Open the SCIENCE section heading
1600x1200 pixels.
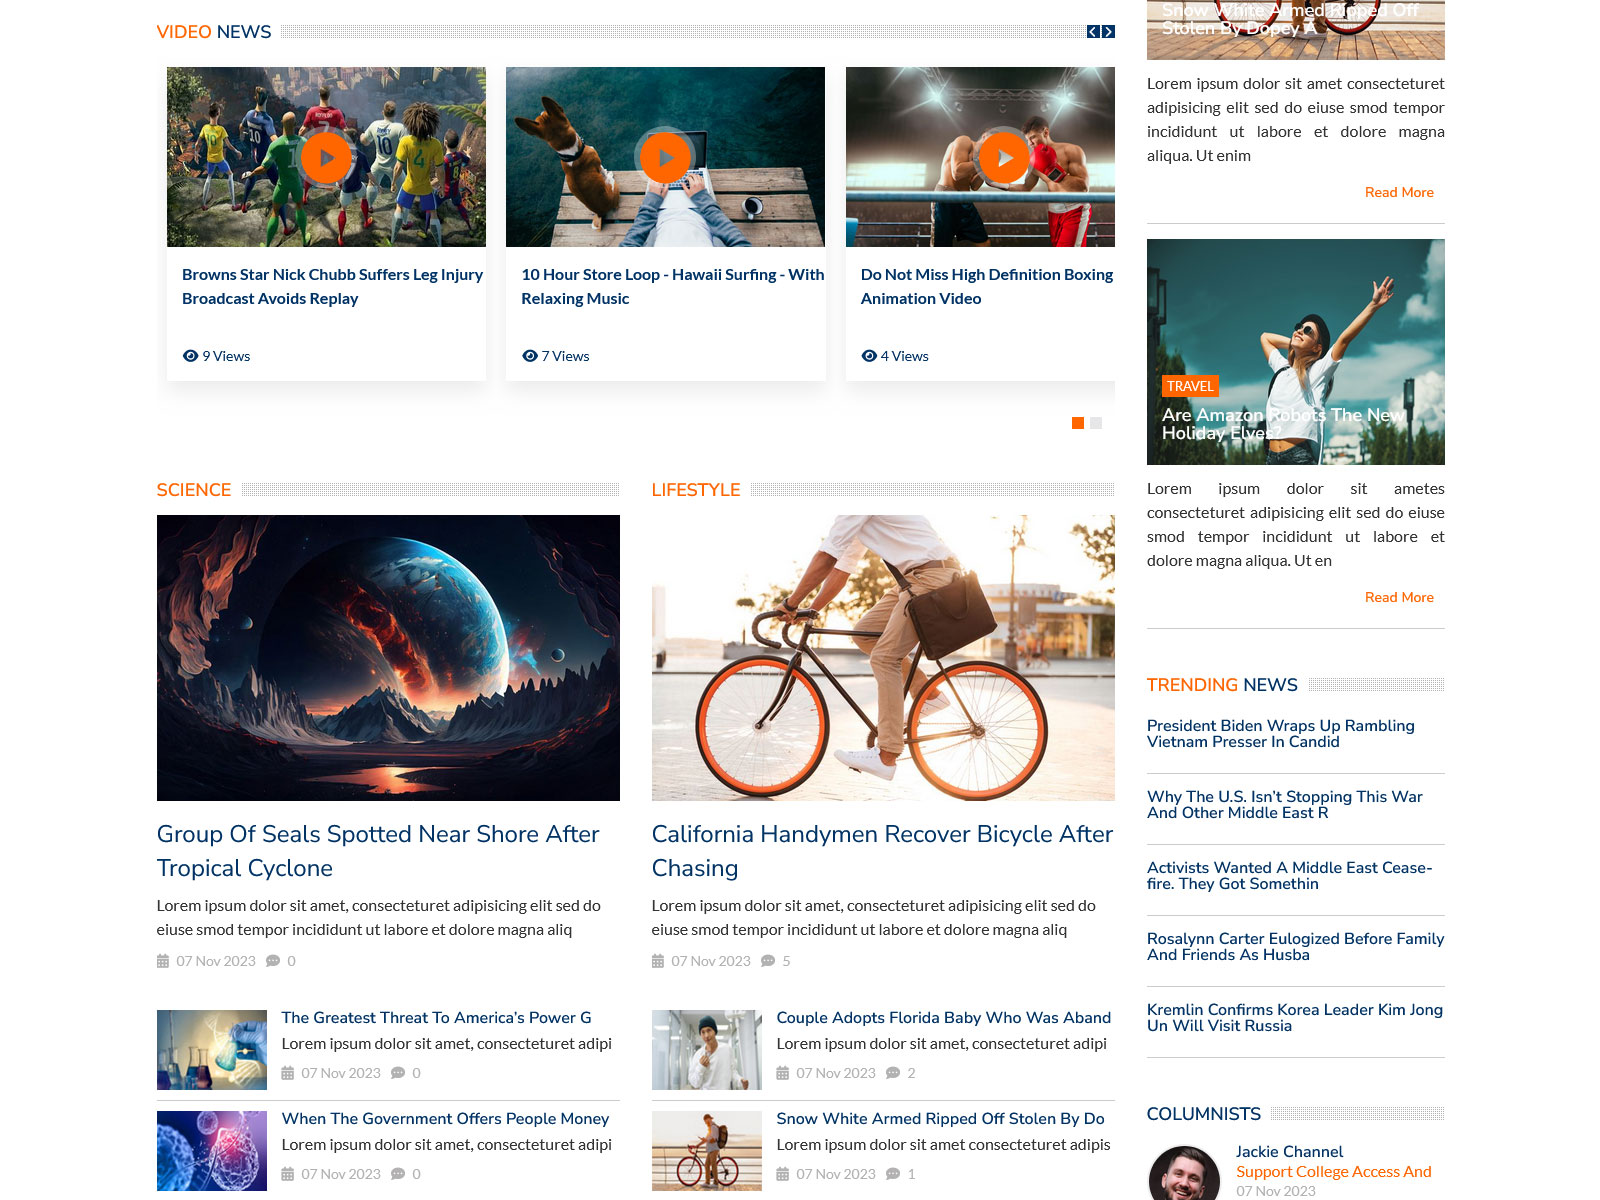[x=194, y=490]
